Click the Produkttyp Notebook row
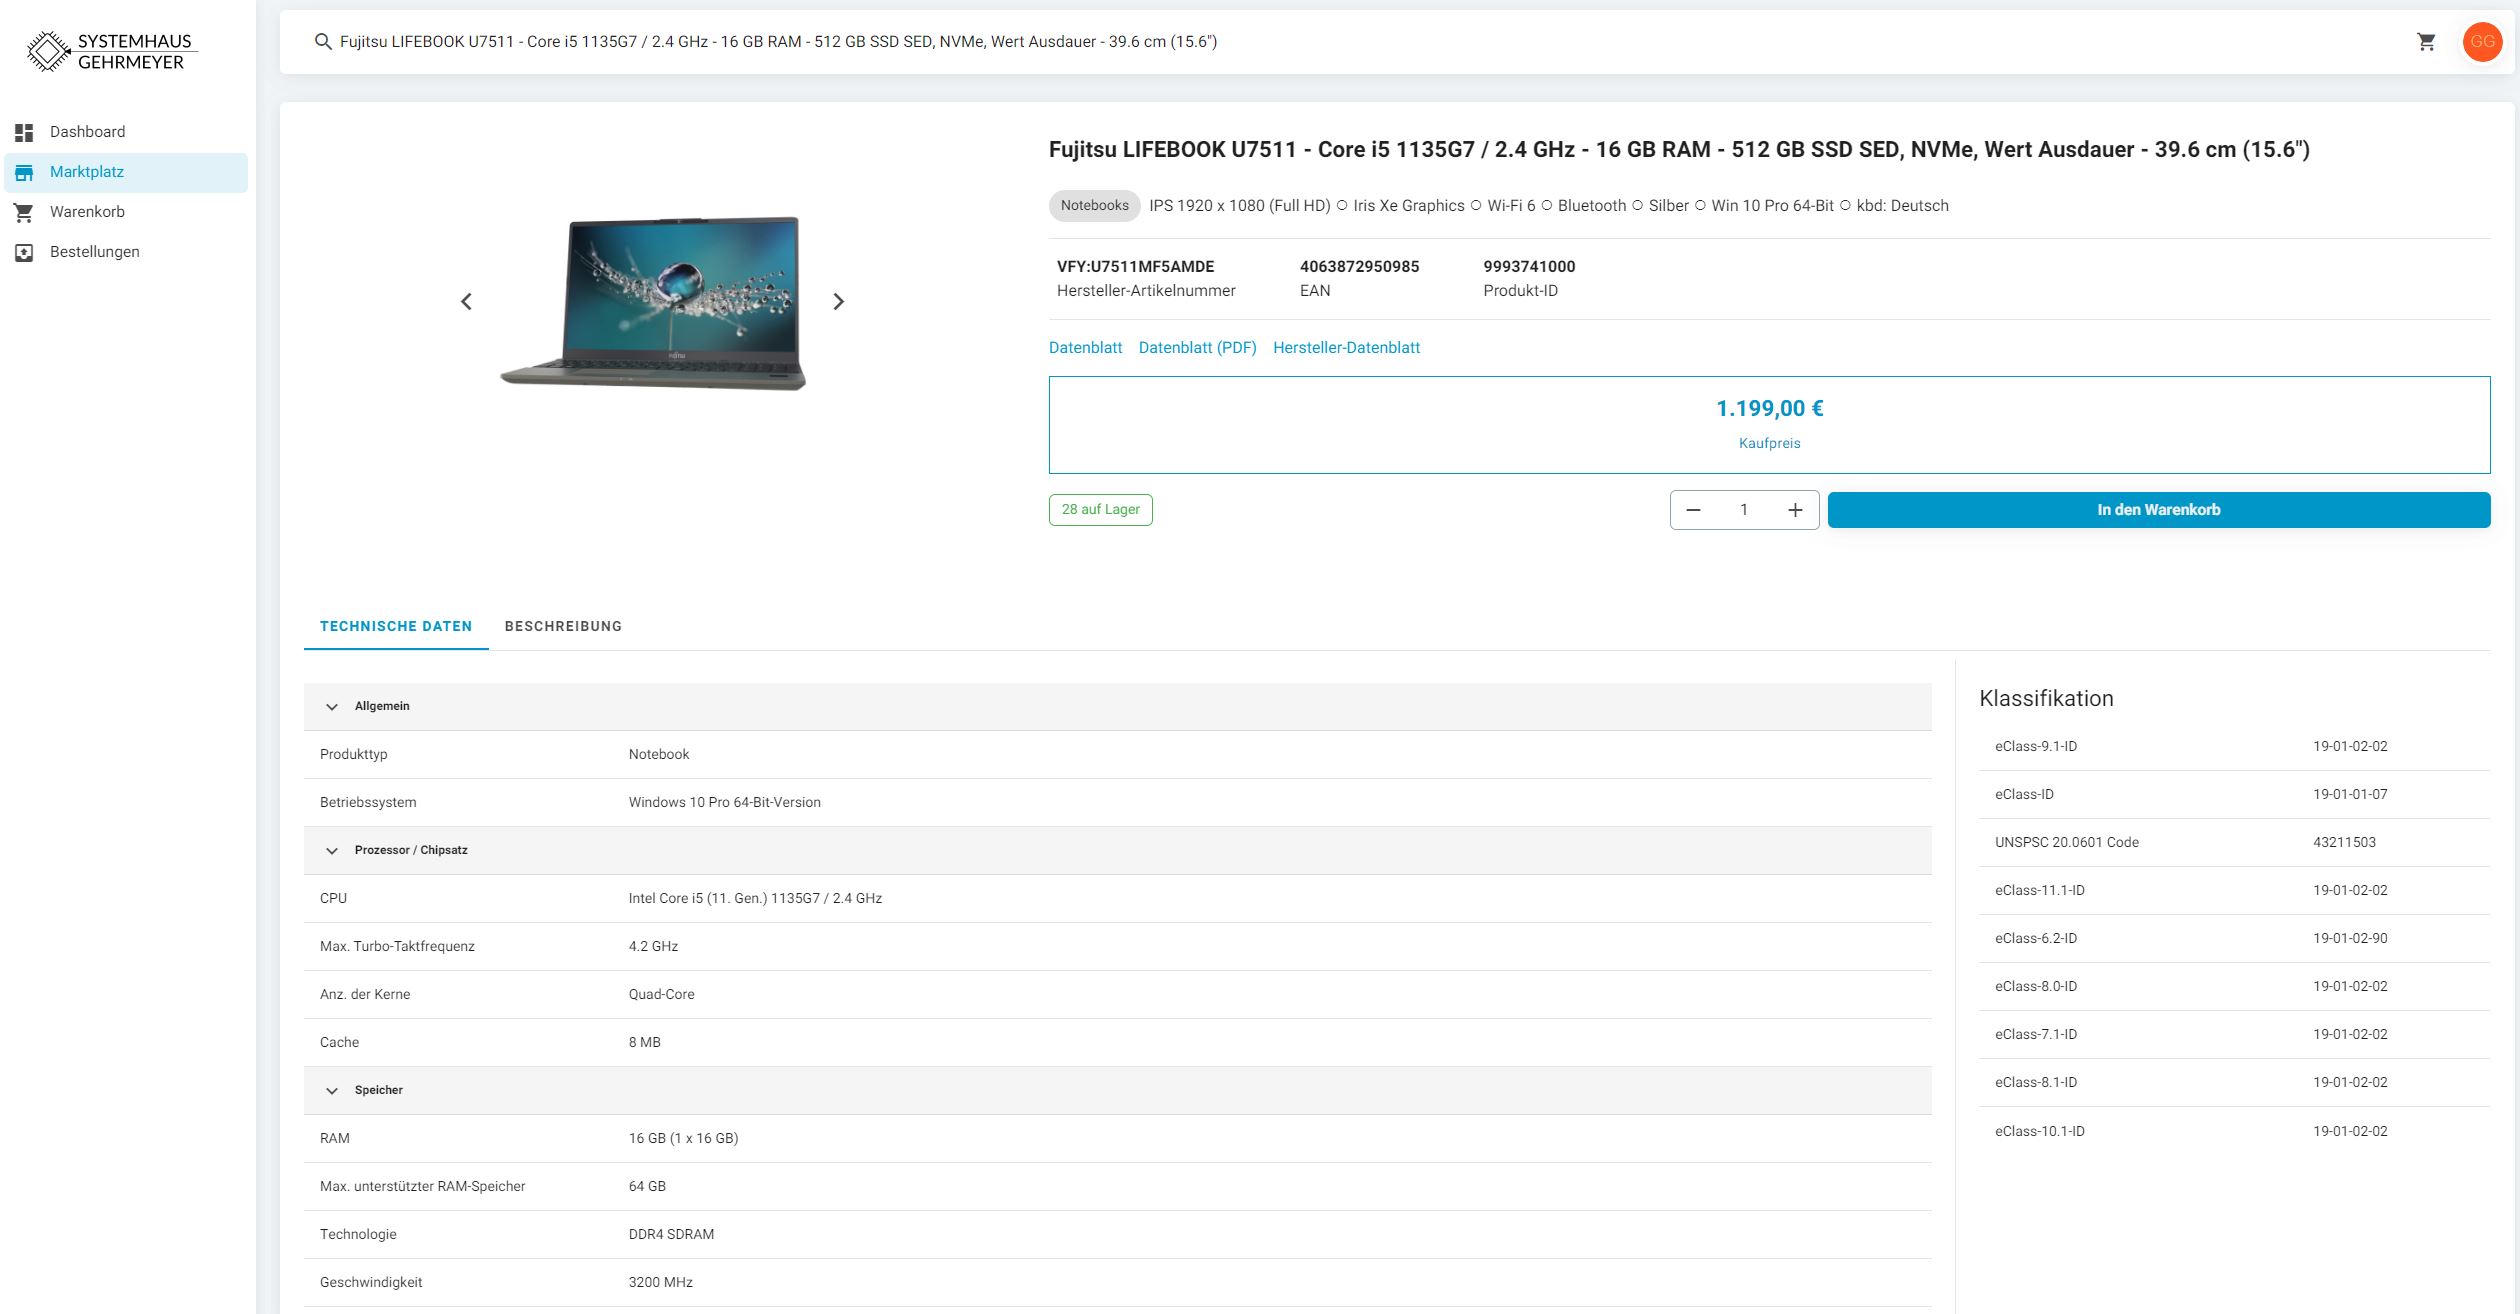 point(1117,755)
